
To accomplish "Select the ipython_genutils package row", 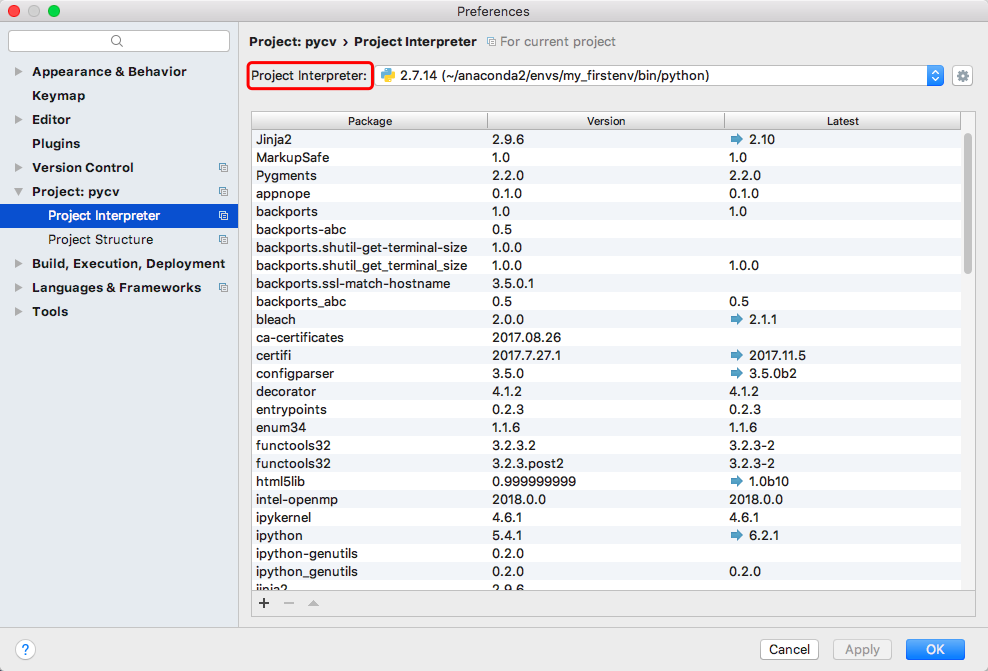I will [606, 571].
